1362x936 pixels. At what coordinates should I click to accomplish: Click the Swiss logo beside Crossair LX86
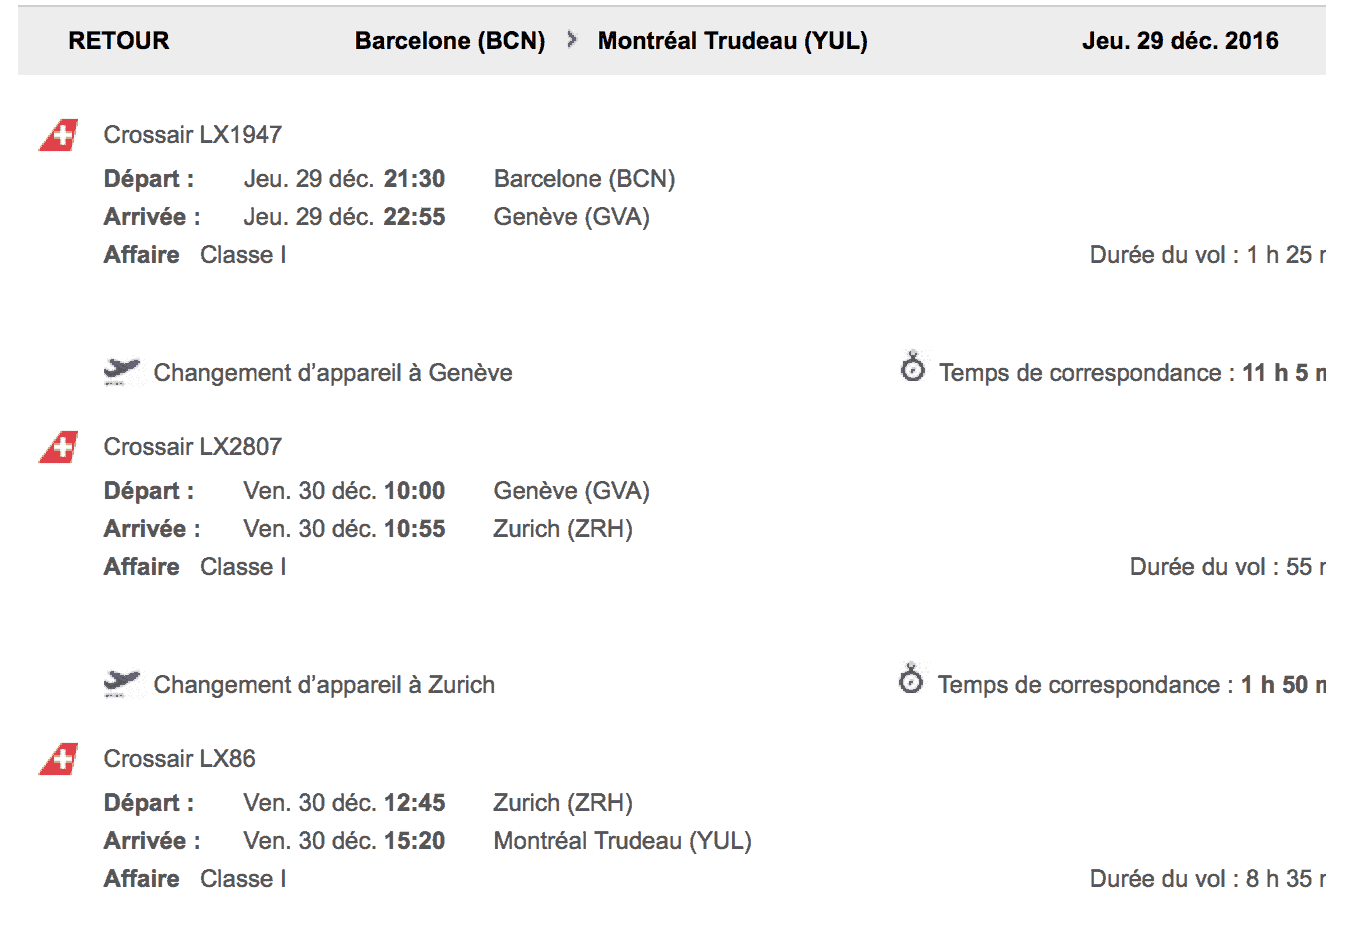click(x=59, y=759)
